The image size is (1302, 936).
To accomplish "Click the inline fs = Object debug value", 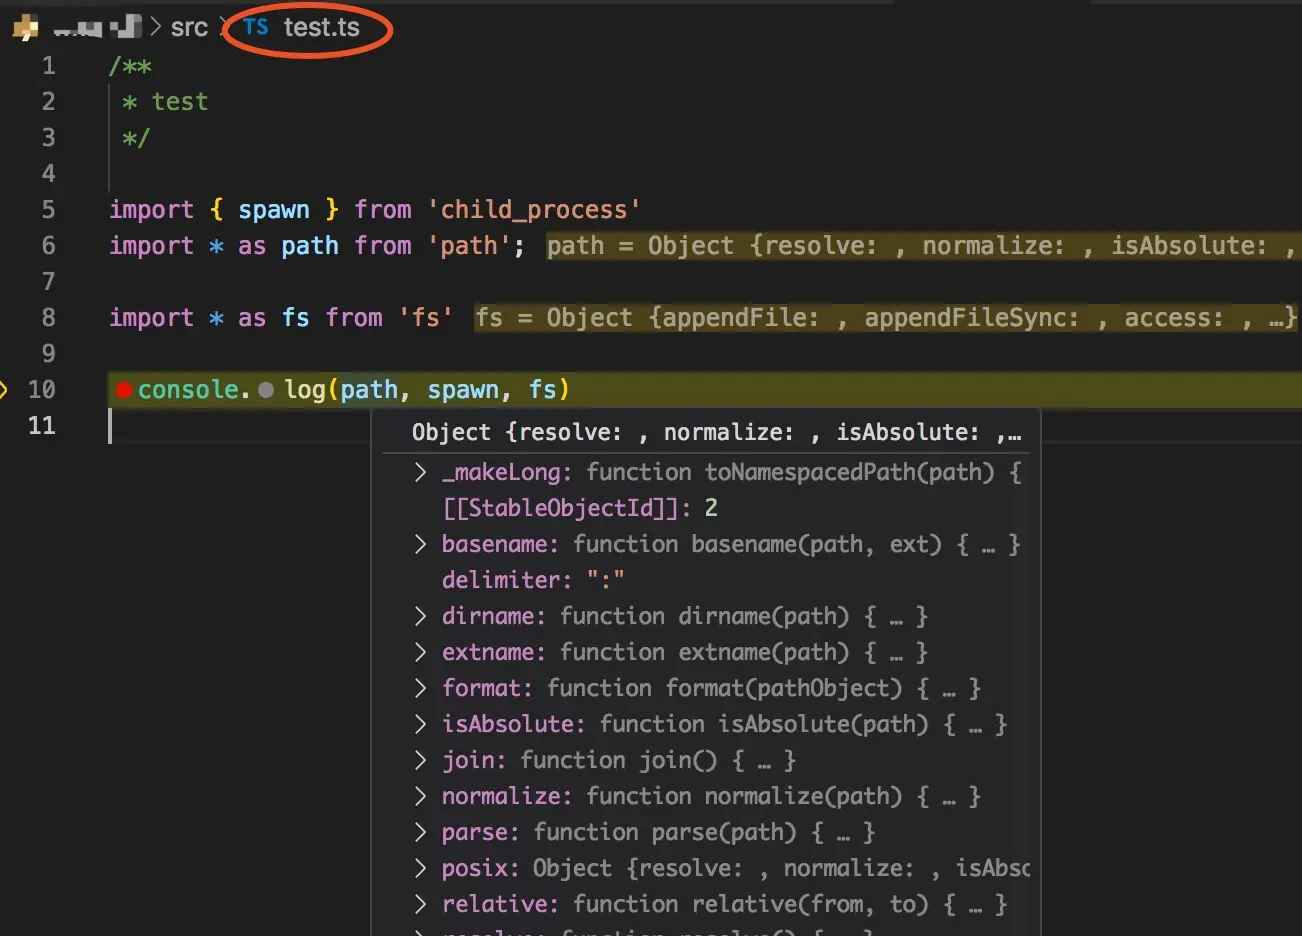I will [x=880, y=317].
